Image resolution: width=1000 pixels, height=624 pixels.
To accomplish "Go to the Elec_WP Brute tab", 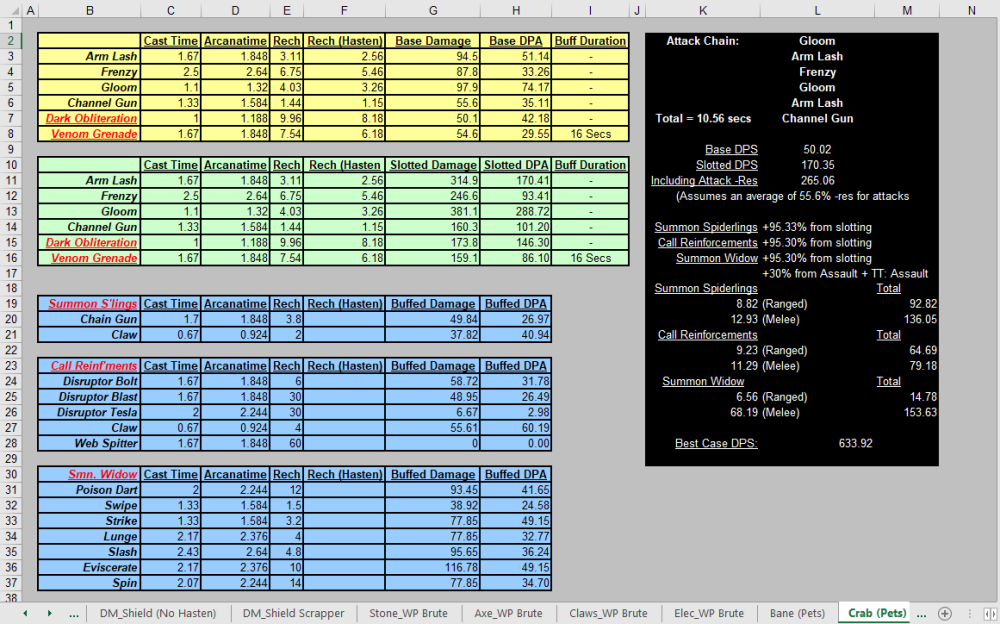I will point(708,613).
